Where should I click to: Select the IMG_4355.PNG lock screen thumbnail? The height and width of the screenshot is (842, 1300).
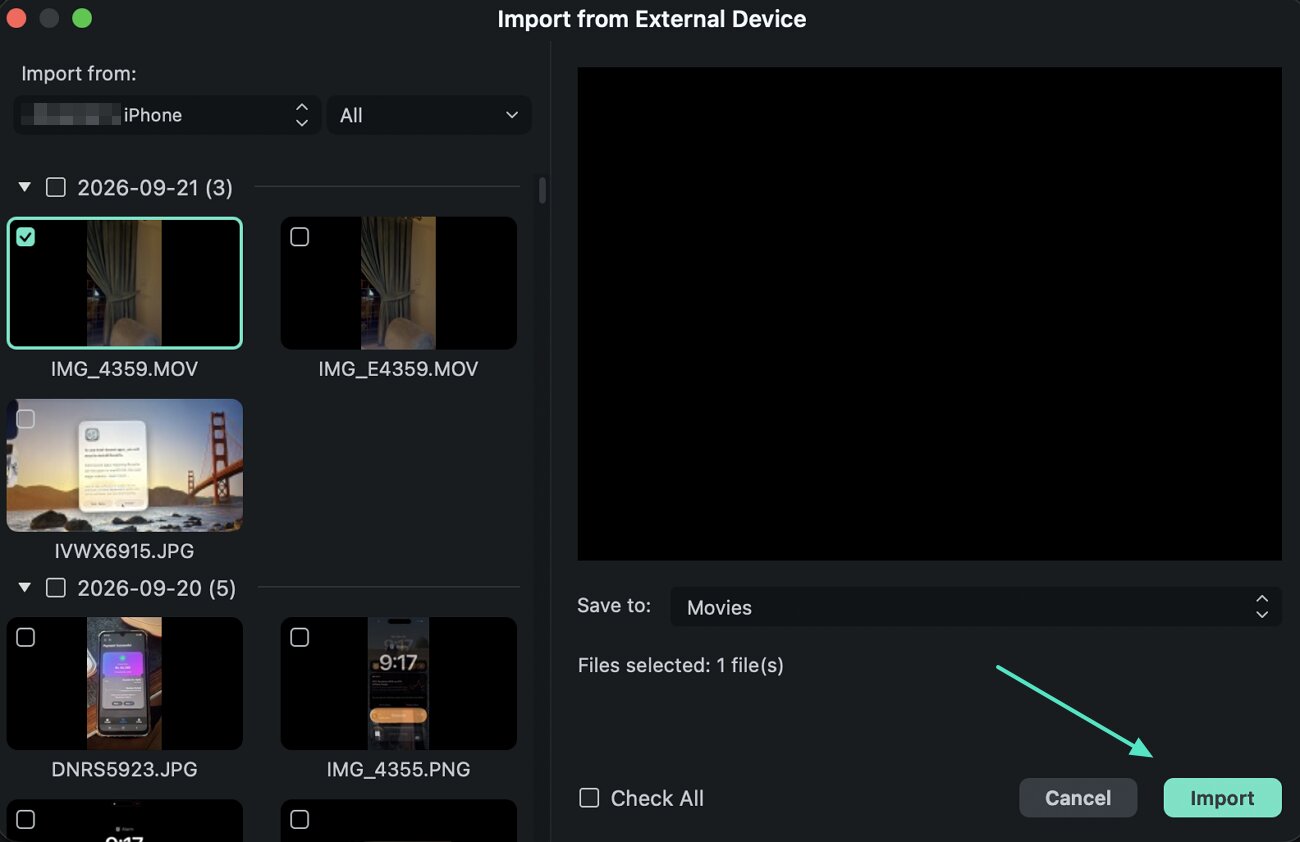coord(399,683)
